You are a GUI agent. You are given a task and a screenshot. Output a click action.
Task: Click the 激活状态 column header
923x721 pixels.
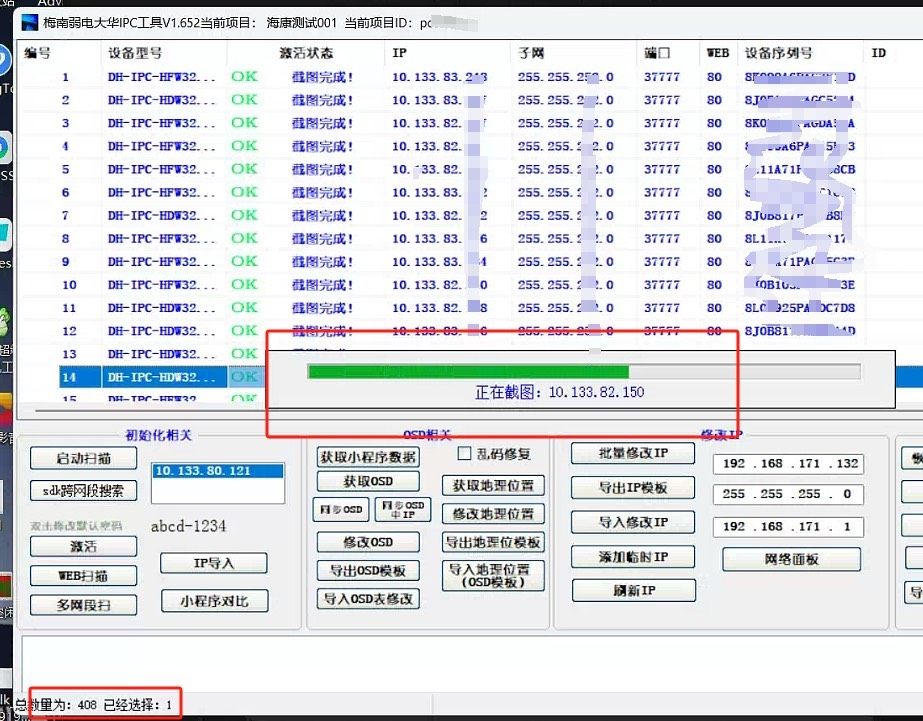click(306, 53)
